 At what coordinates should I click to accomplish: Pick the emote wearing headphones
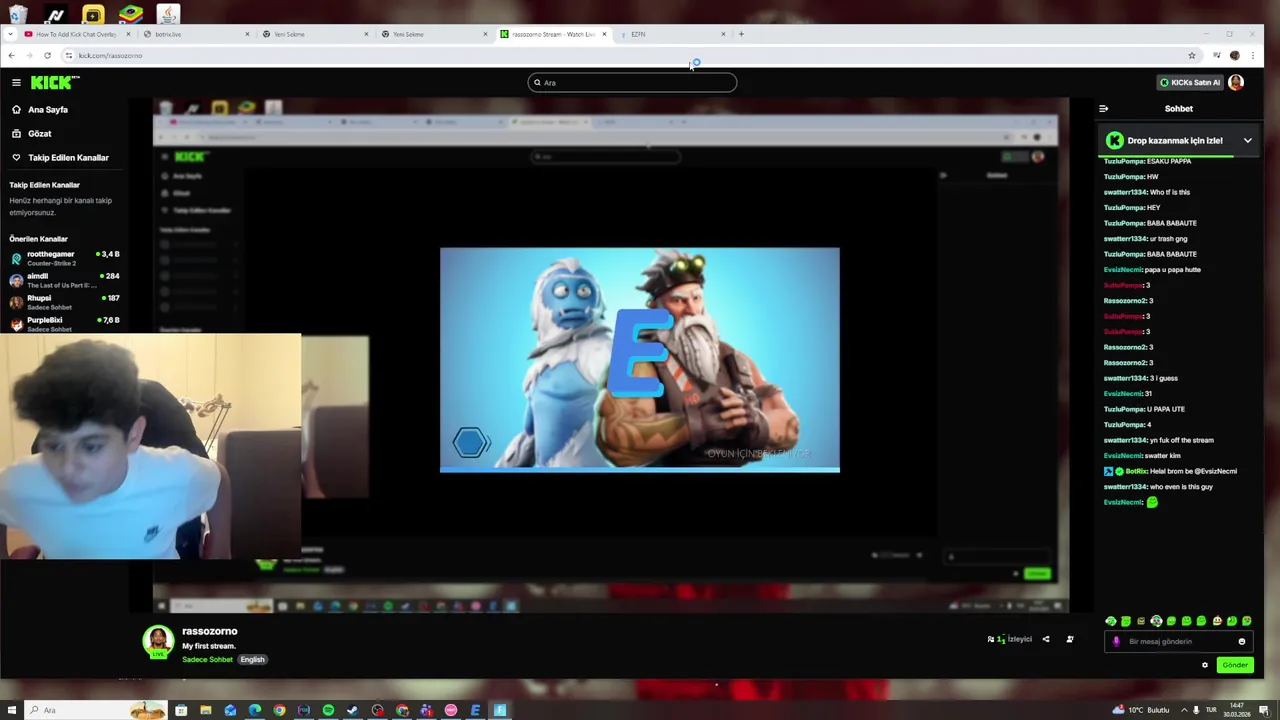[x=1156, y=621]
